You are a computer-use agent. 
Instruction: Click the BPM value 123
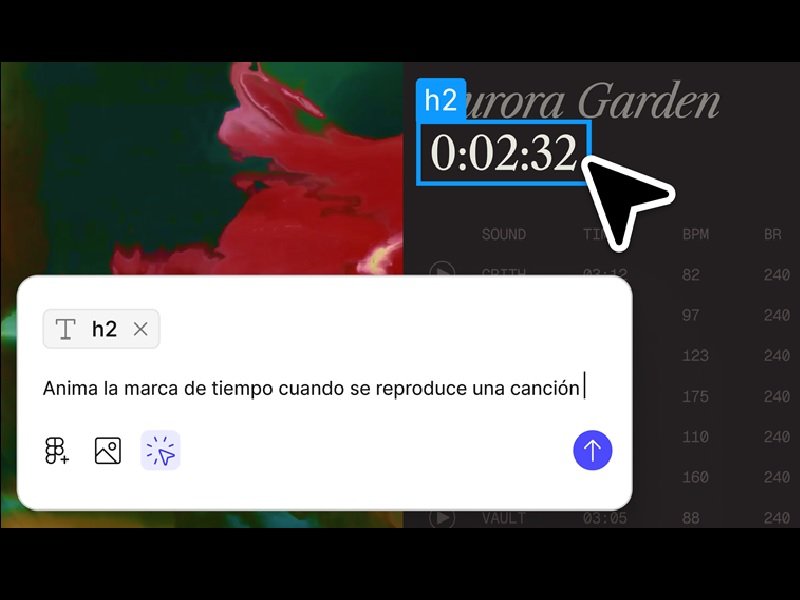(x=695, y=356)
